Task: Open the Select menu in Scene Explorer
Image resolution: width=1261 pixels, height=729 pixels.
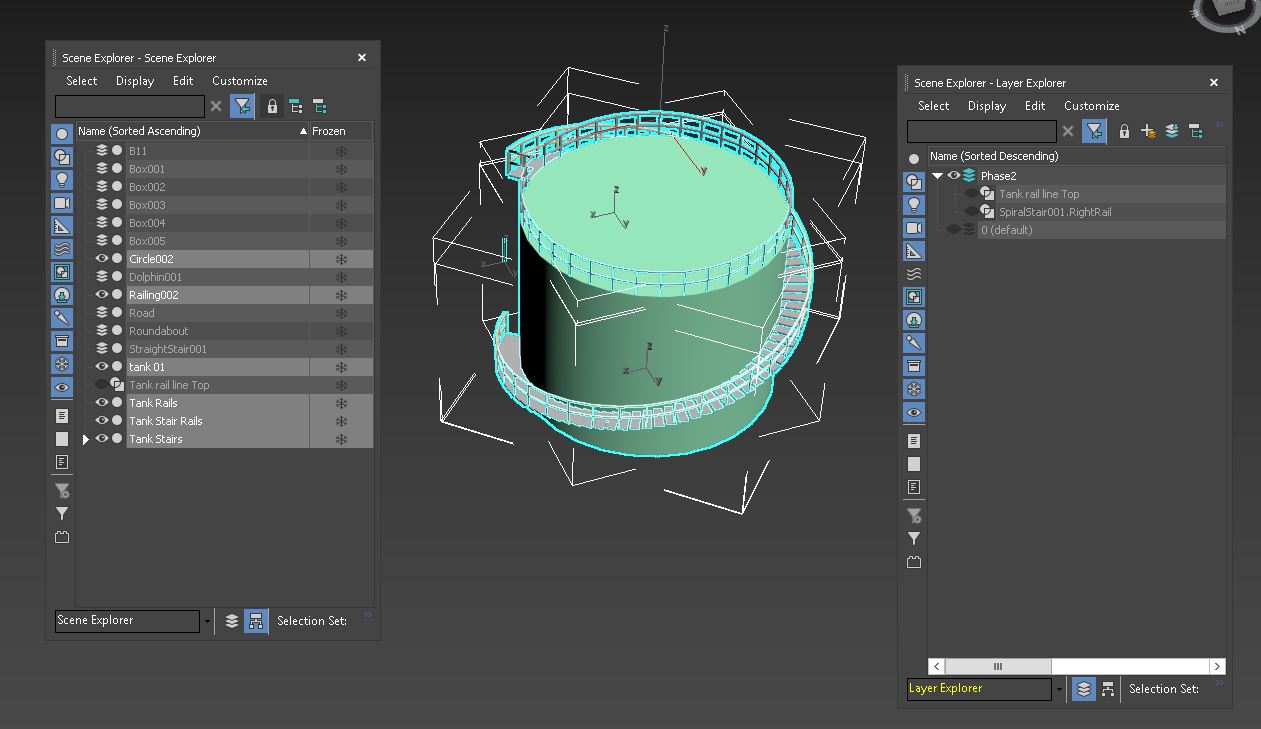Action: [82, 81]
